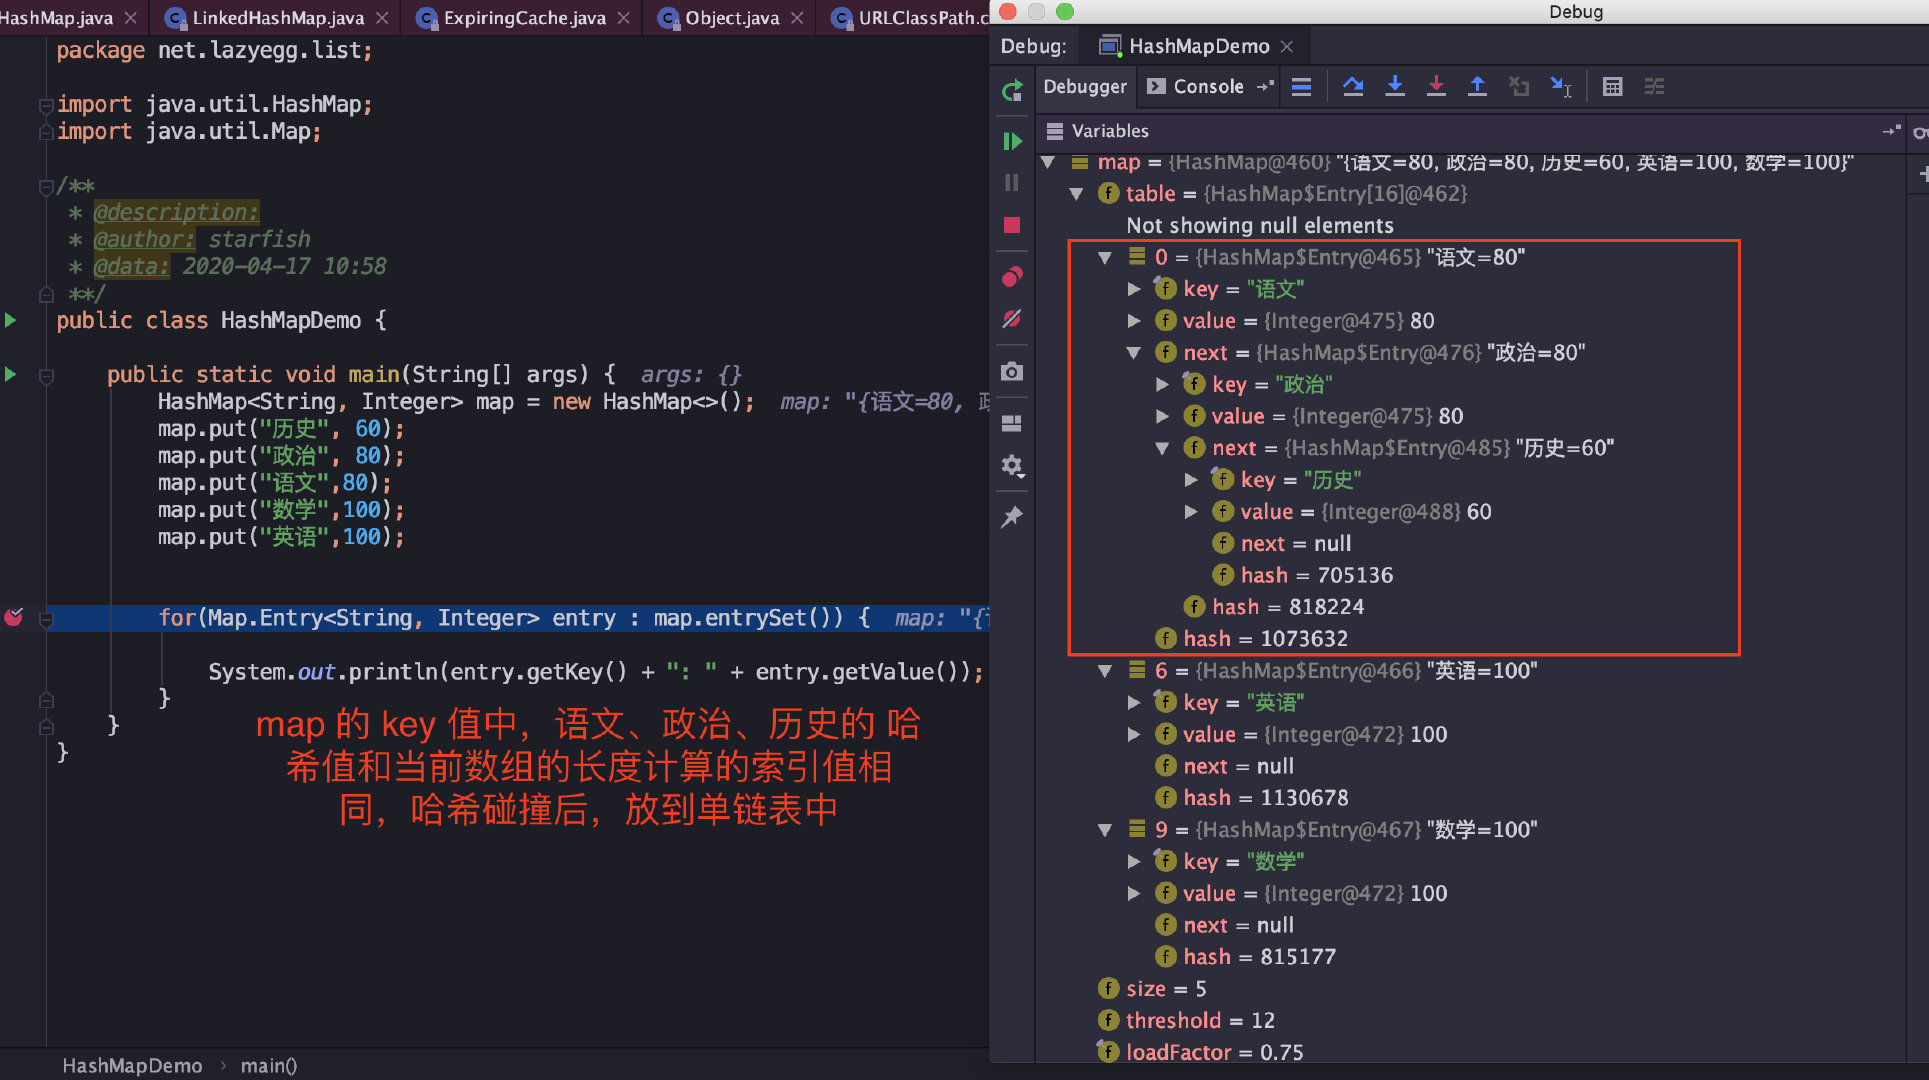Stop the debug session with red square

click(x=1012, y=225)
